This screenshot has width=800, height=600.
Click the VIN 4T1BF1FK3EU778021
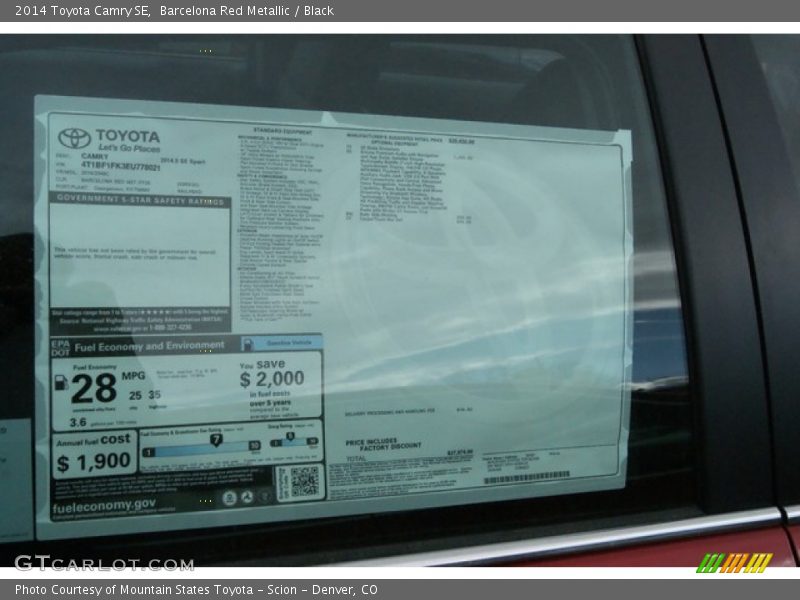click(120, 166)
